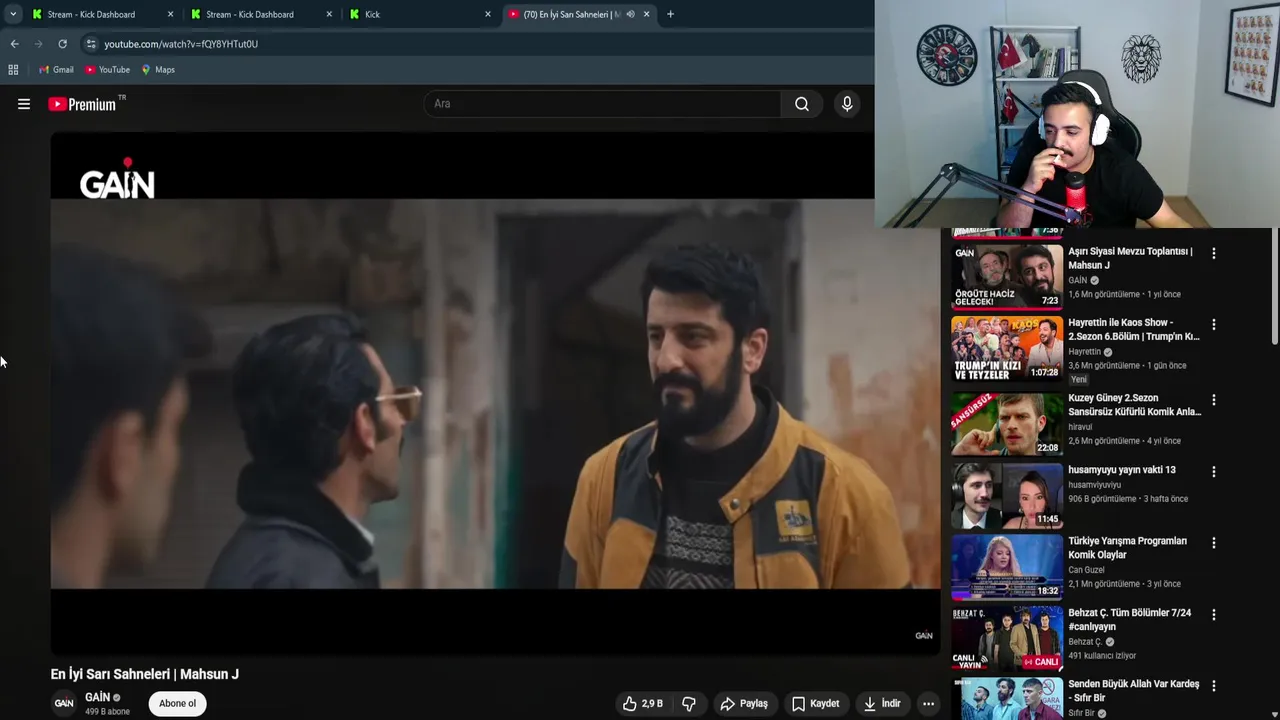Image resolution: width=1280 pixels, height=720 pixels.
Task: Open the Chrome apps grid icon
Action: (x=13, y=70)
